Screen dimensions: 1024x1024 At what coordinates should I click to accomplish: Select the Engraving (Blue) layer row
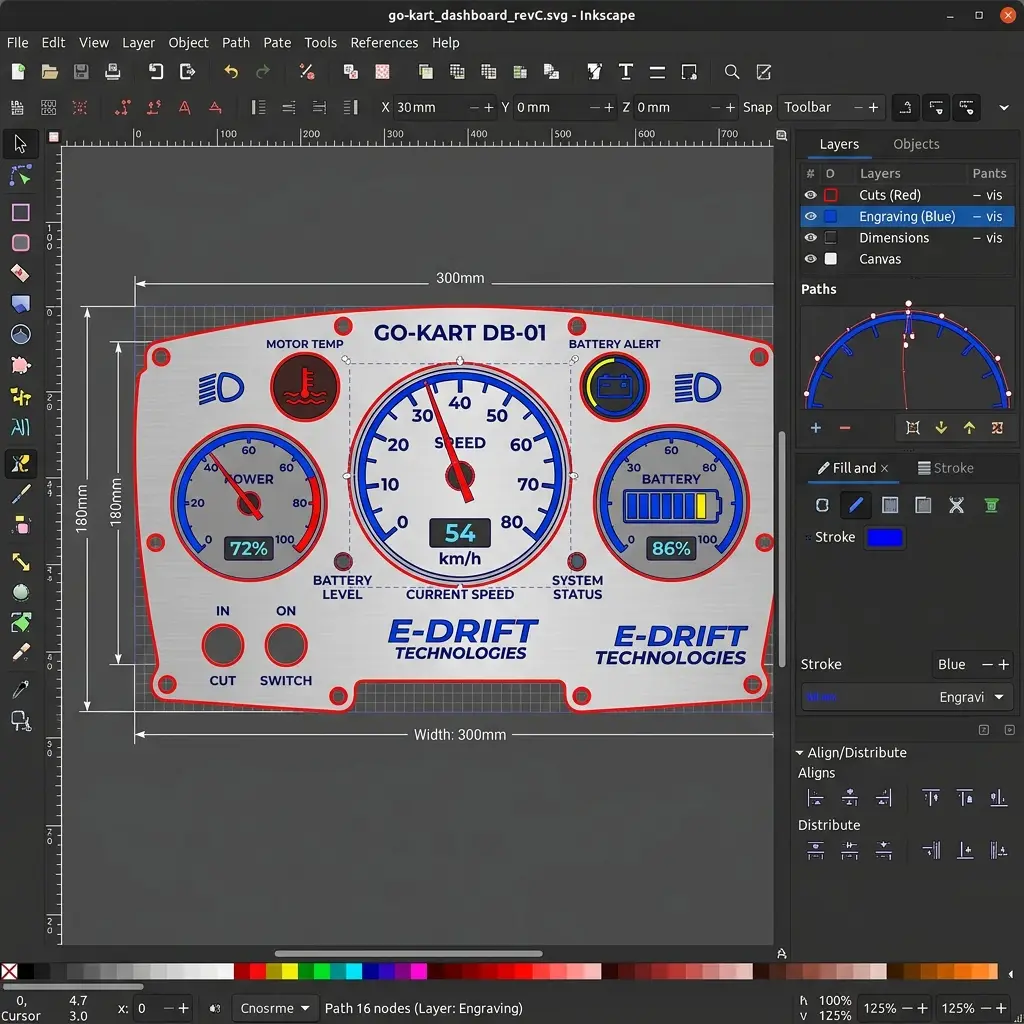907,216
